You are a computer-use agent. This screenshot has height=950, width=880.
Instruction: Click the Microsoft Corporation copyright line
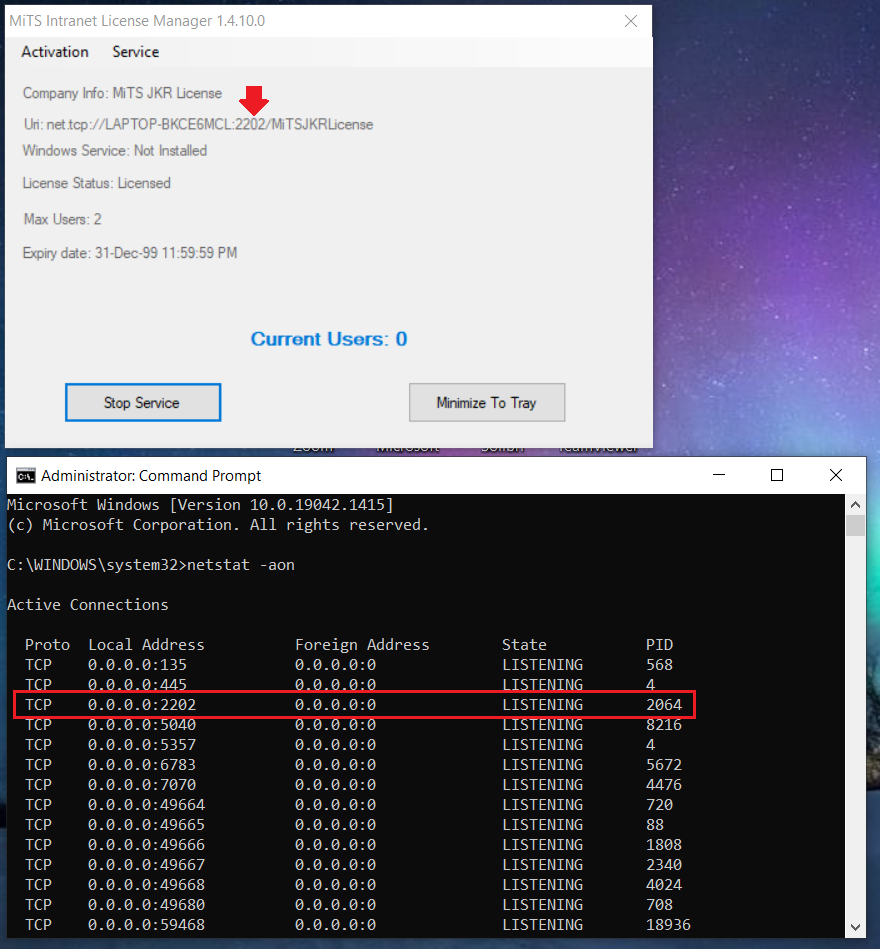click(218, 525)
